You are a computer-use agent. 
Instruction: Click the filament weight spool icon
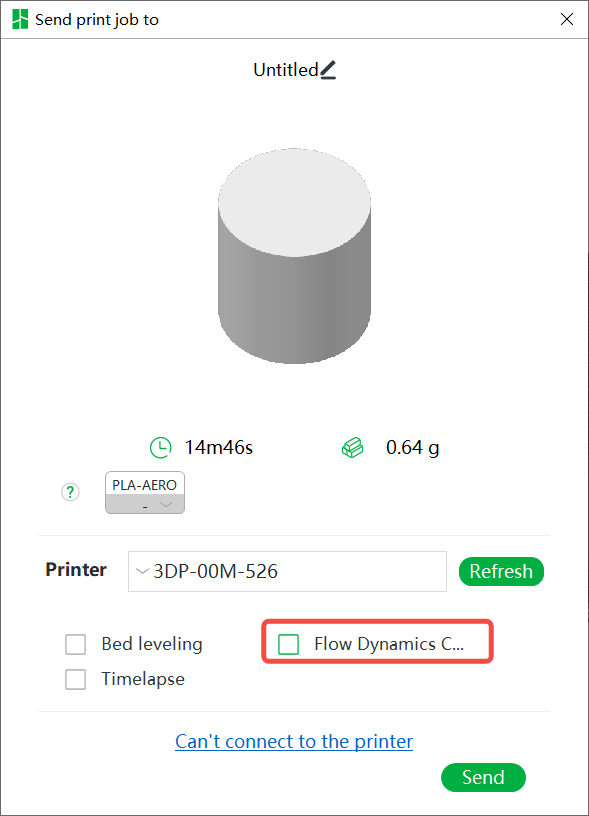point(352,448)
